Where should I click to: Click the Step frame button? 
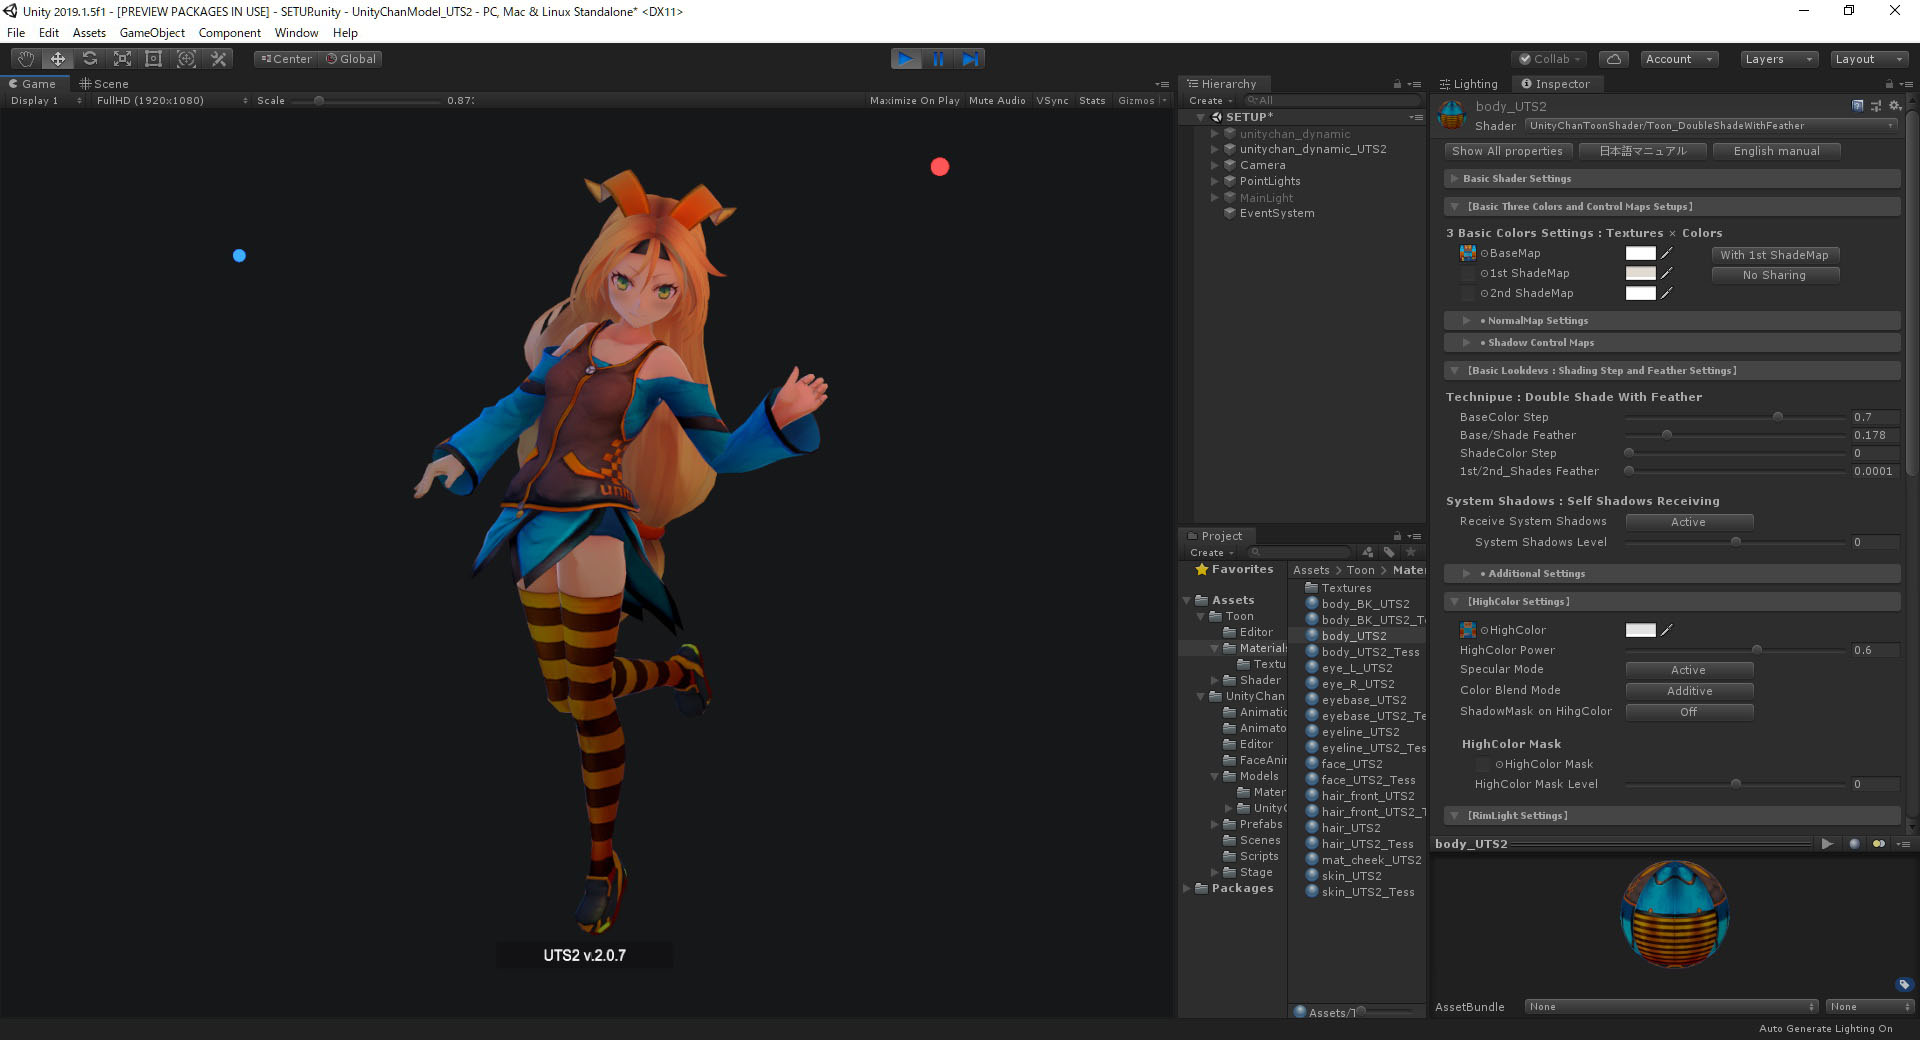[x=970, y=59]
